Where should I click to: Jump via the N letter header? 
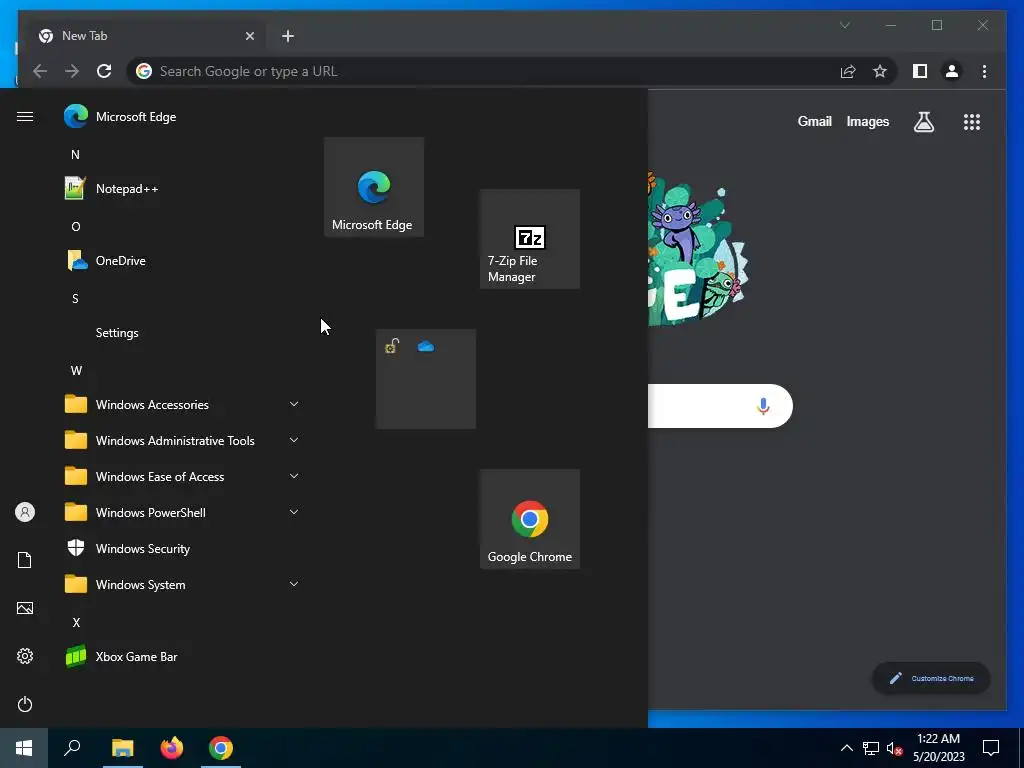click(x=75, y=155)
